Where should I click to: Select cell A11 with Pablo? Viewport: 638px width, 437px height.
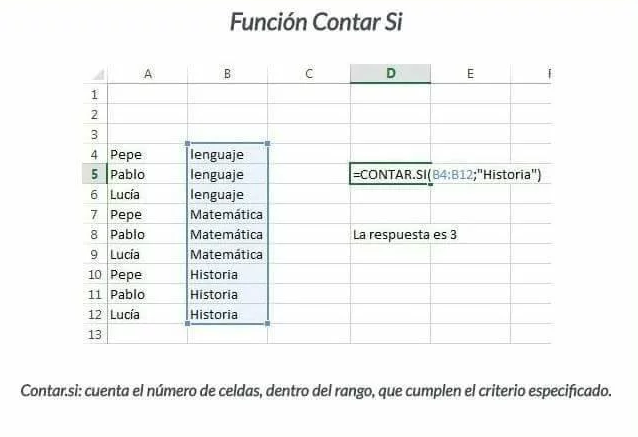click(x=148, y=294)
